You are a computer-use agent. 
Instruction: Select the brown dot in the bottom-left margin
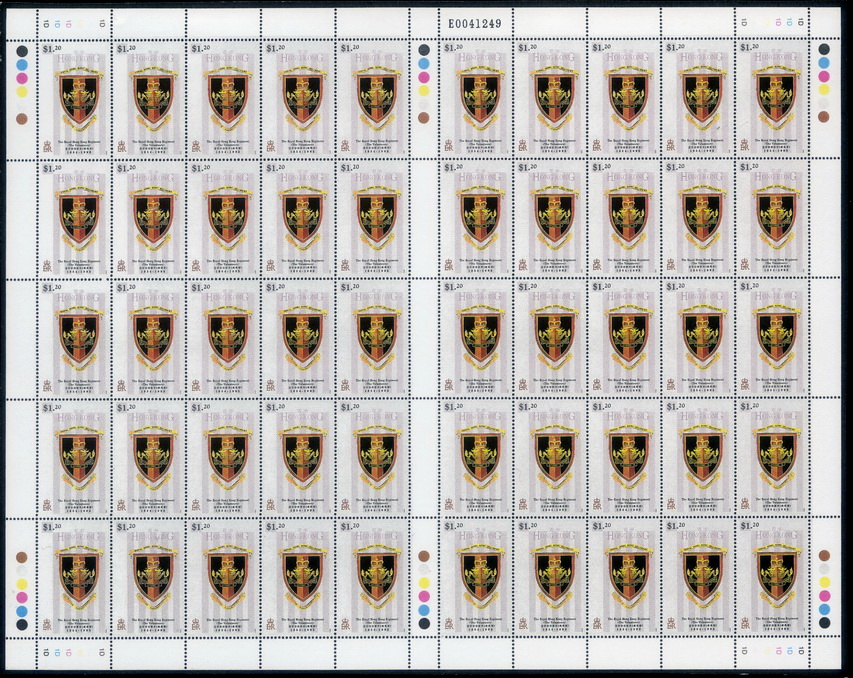pos(22,557)
